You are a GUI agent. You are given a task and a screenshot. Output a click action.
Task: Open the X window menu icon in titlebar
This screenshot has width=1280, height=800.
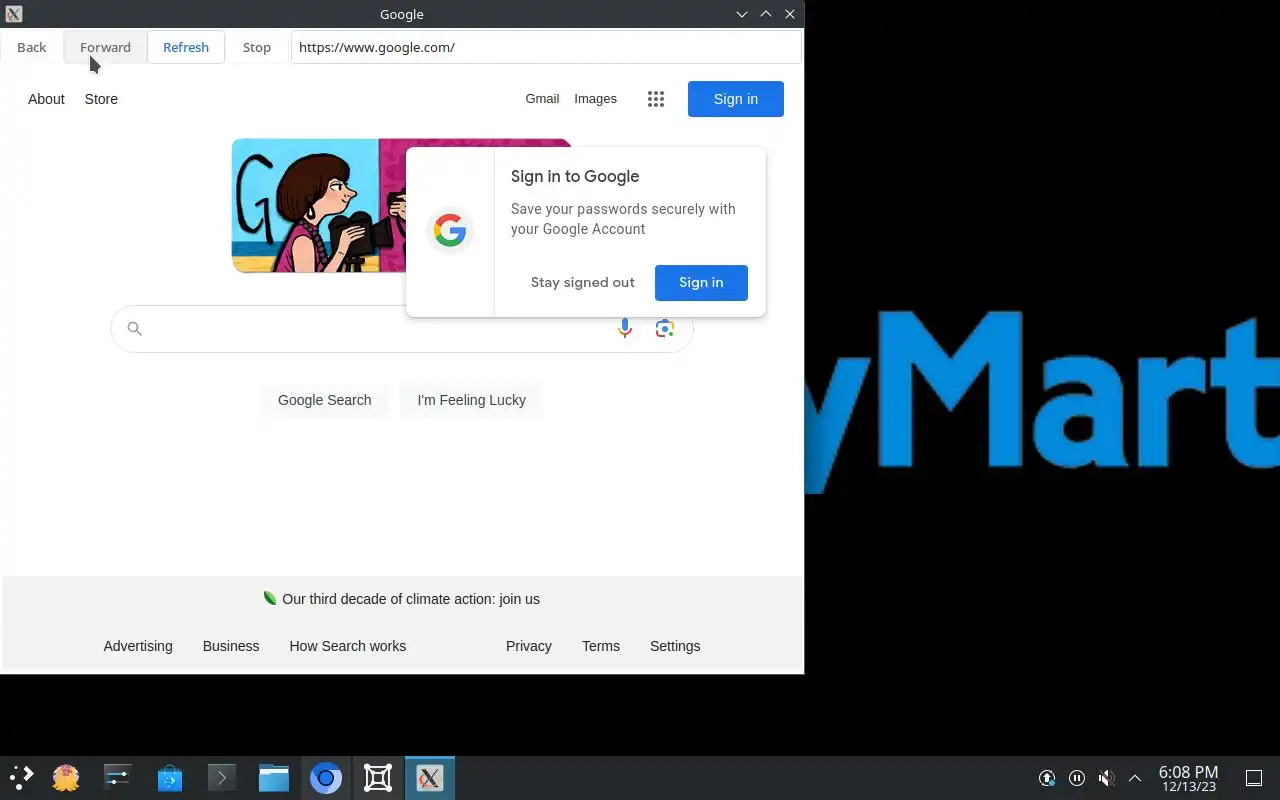(13, 14)
